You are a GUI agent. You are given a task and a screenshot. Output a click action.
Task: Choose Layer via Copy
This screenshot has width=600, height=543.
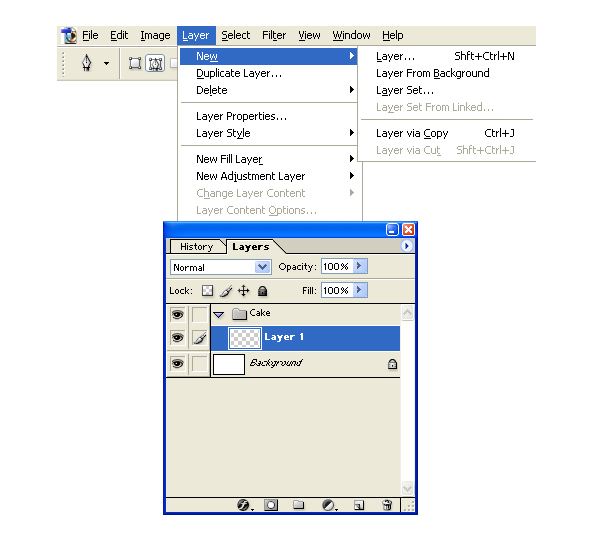pos(446,133)
